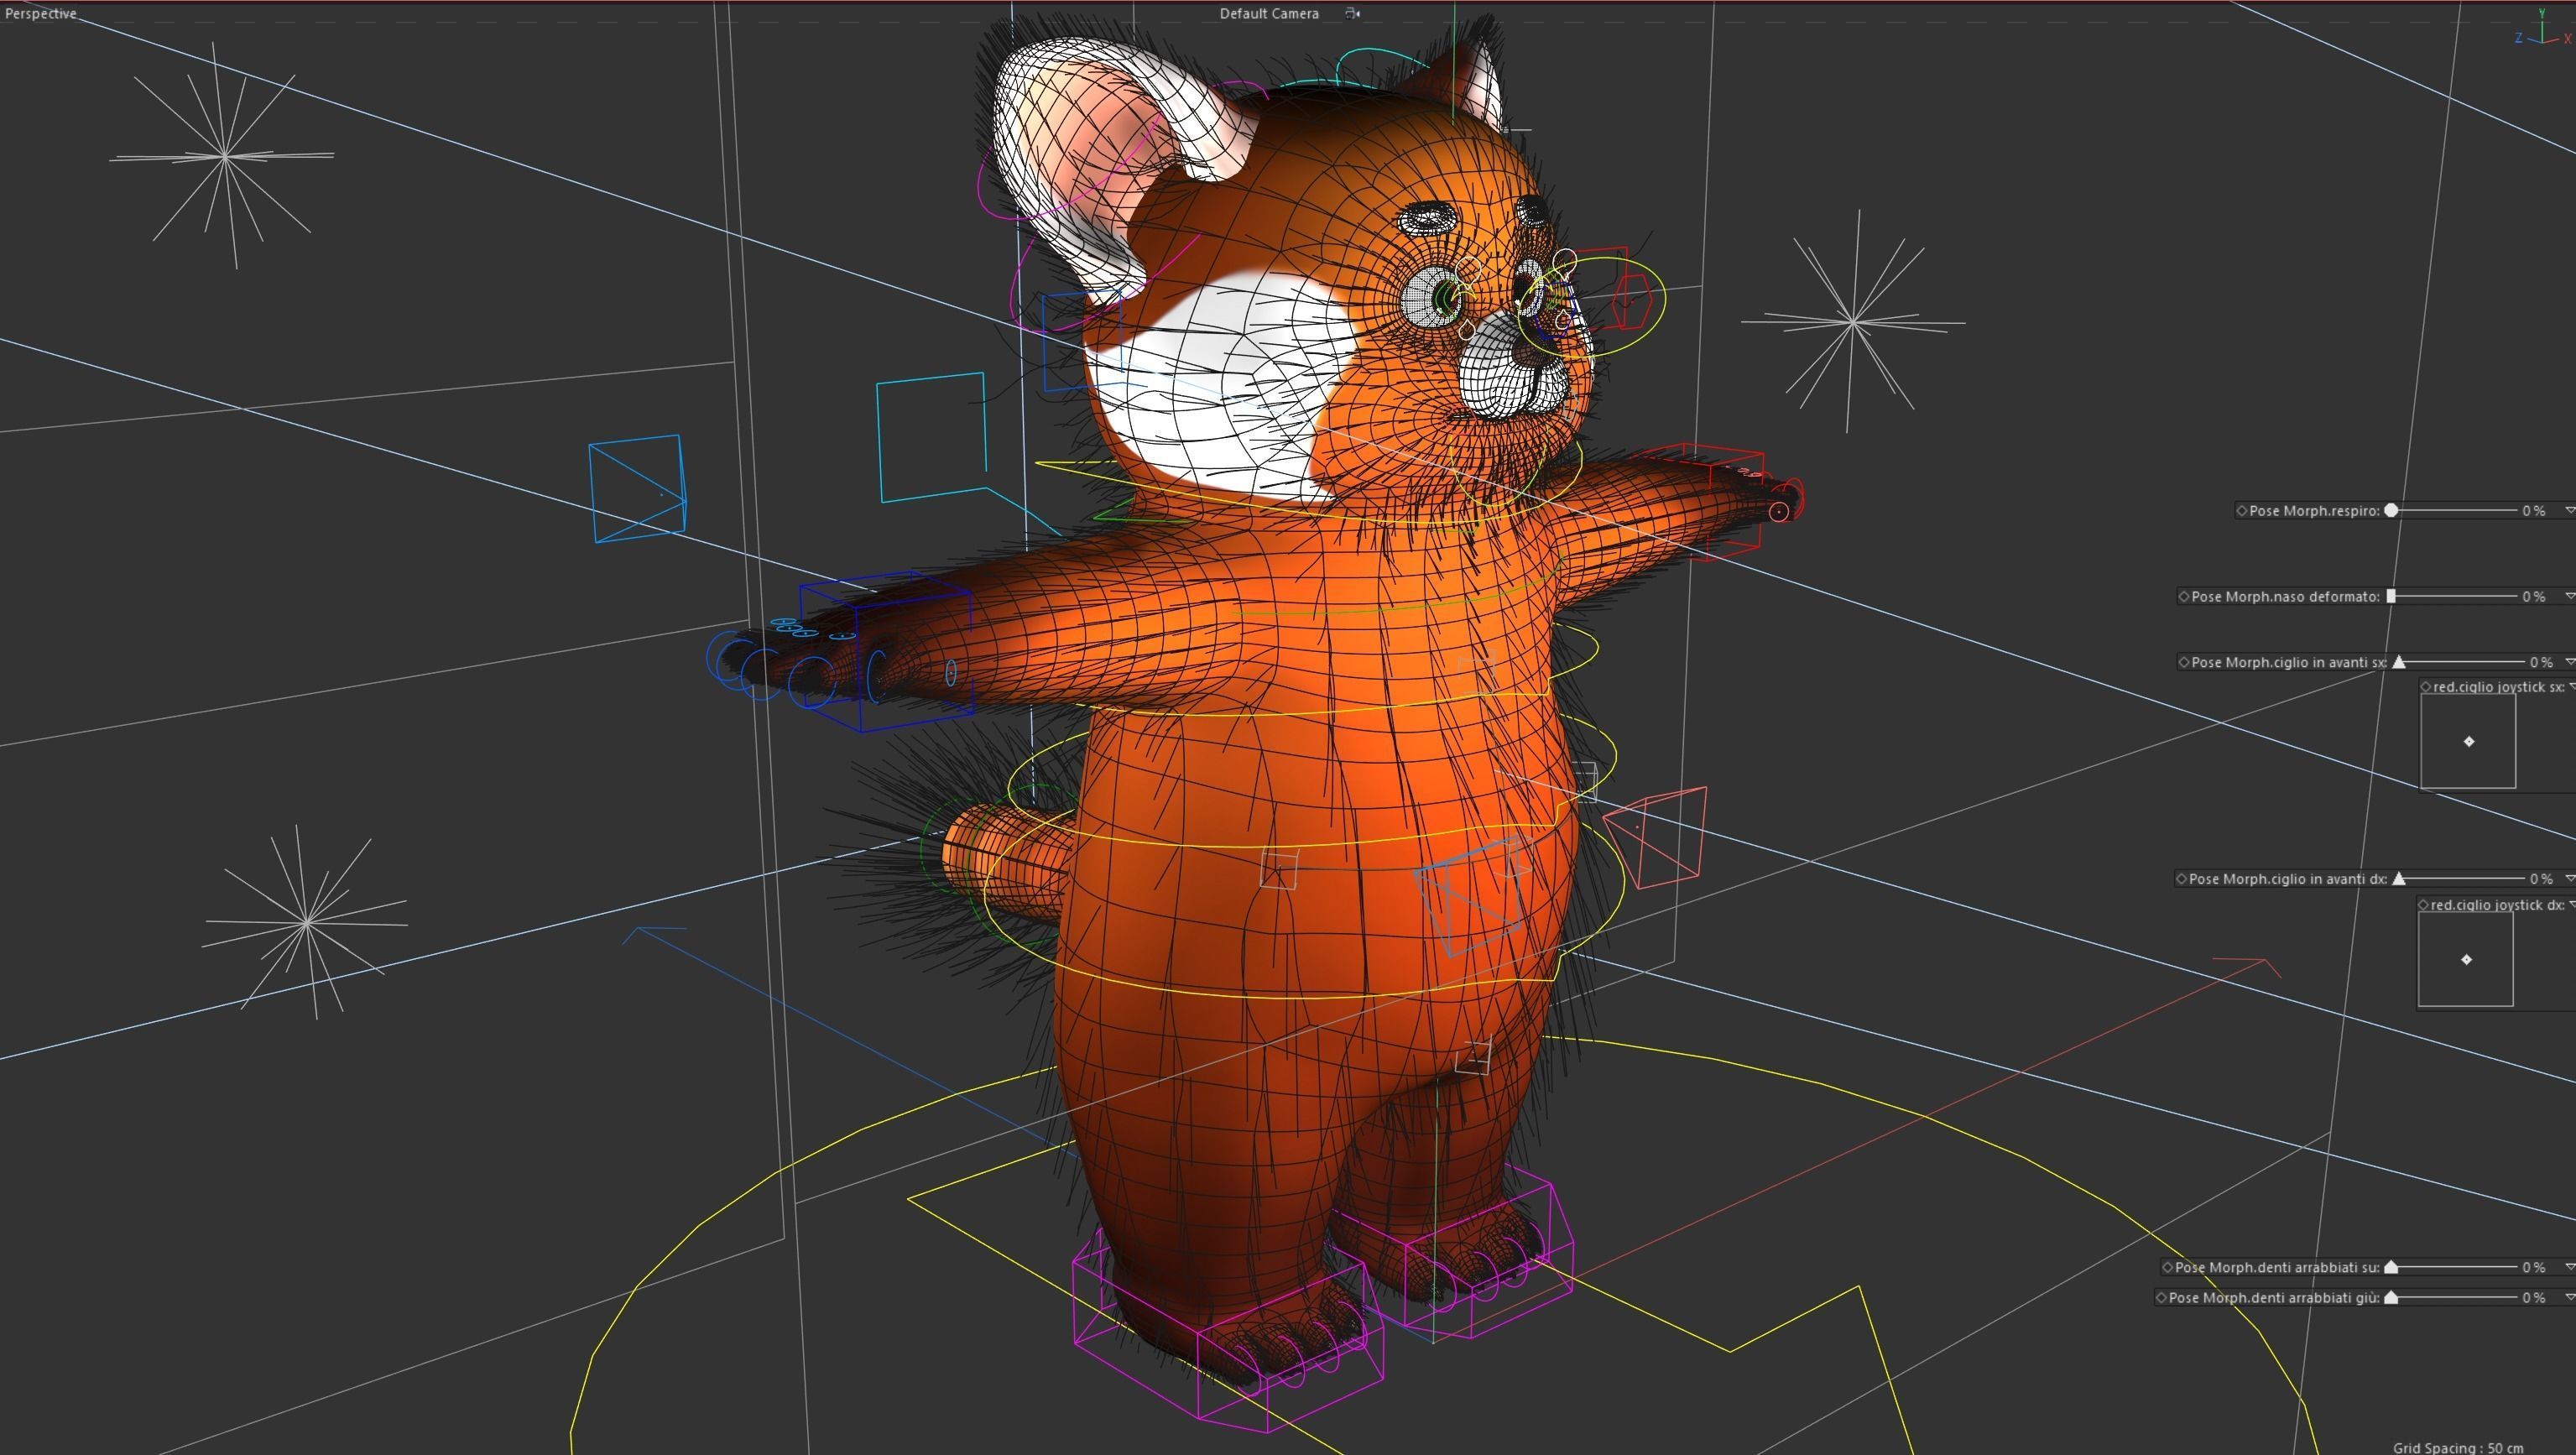Click the 0 % value of ciglio in avanti dx
The image size is (2576, 1455).
[2541, 879]
